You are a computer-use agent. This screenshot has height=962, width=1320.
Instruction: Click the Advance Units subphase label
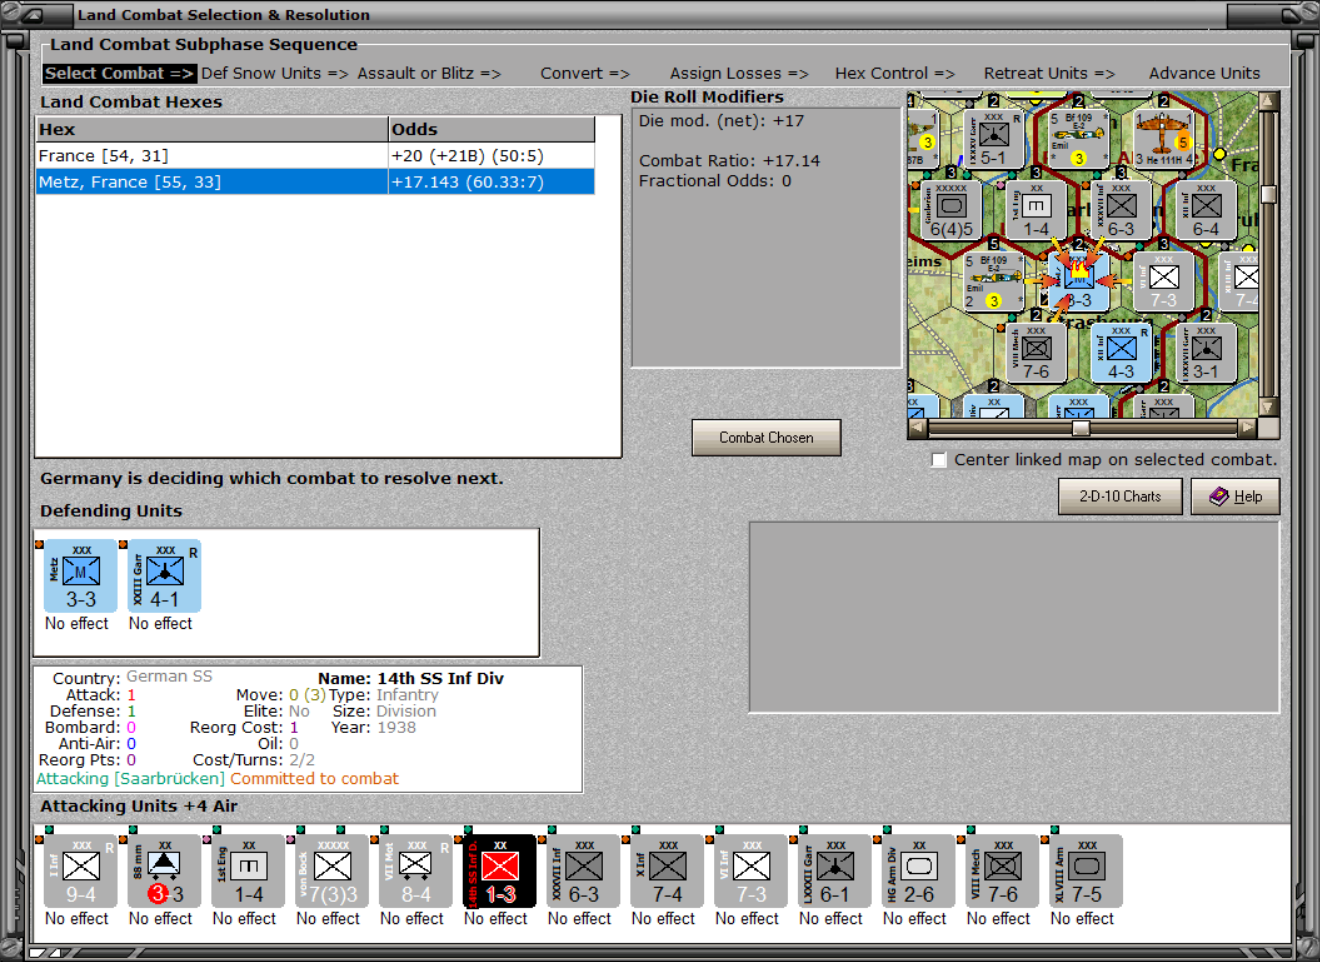(x=1204, y=73)
